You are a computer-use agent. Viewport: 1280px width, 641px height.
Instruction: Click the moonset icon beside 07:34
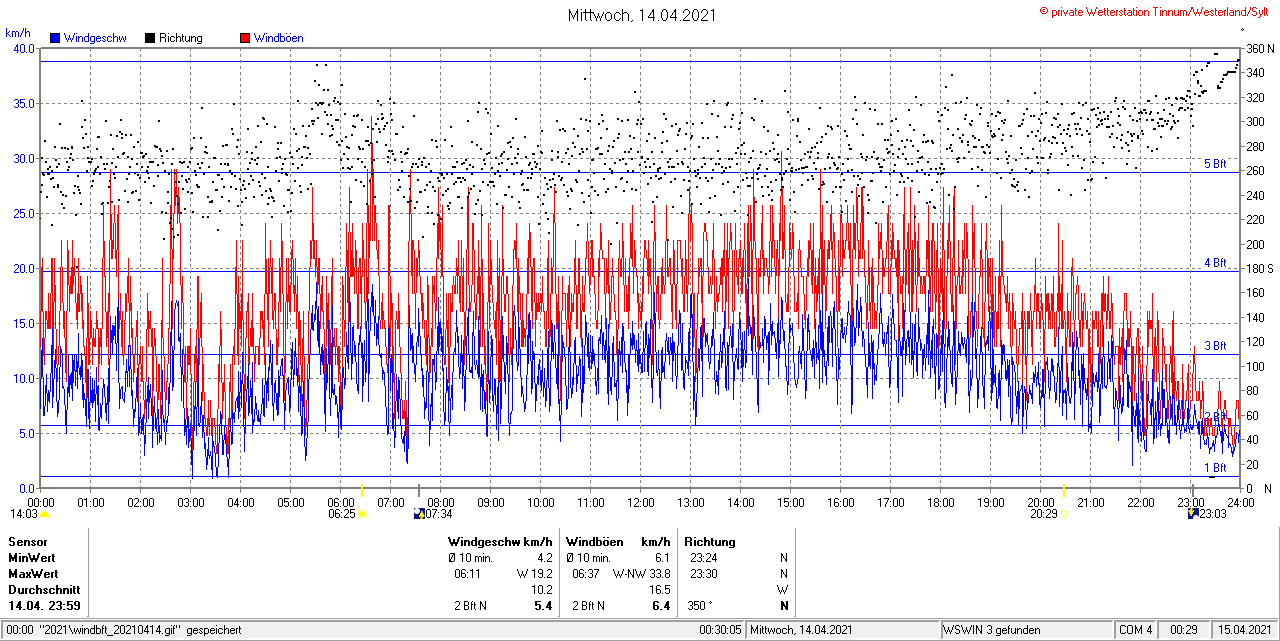[419, 514]
